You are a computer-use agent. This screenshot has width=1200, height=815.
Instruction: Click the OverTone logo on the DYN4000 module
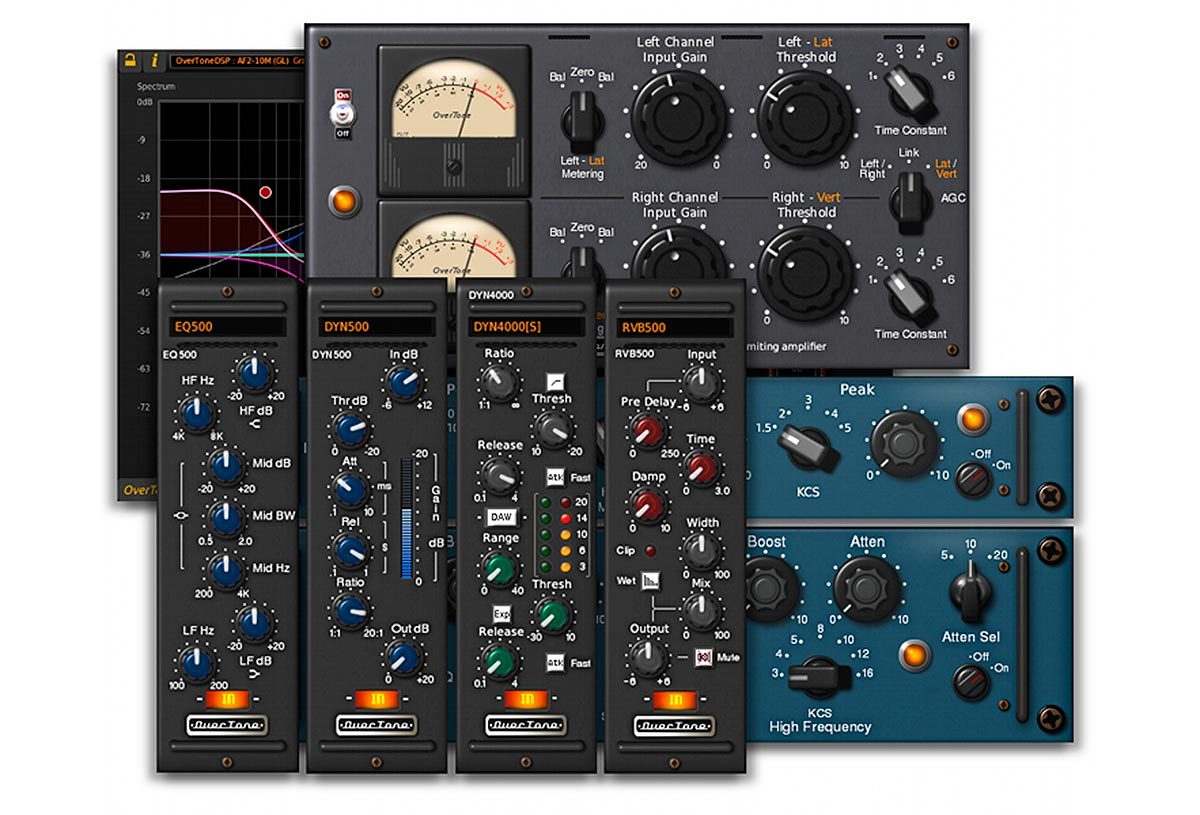pyautogui.click(x=525, y=724)
